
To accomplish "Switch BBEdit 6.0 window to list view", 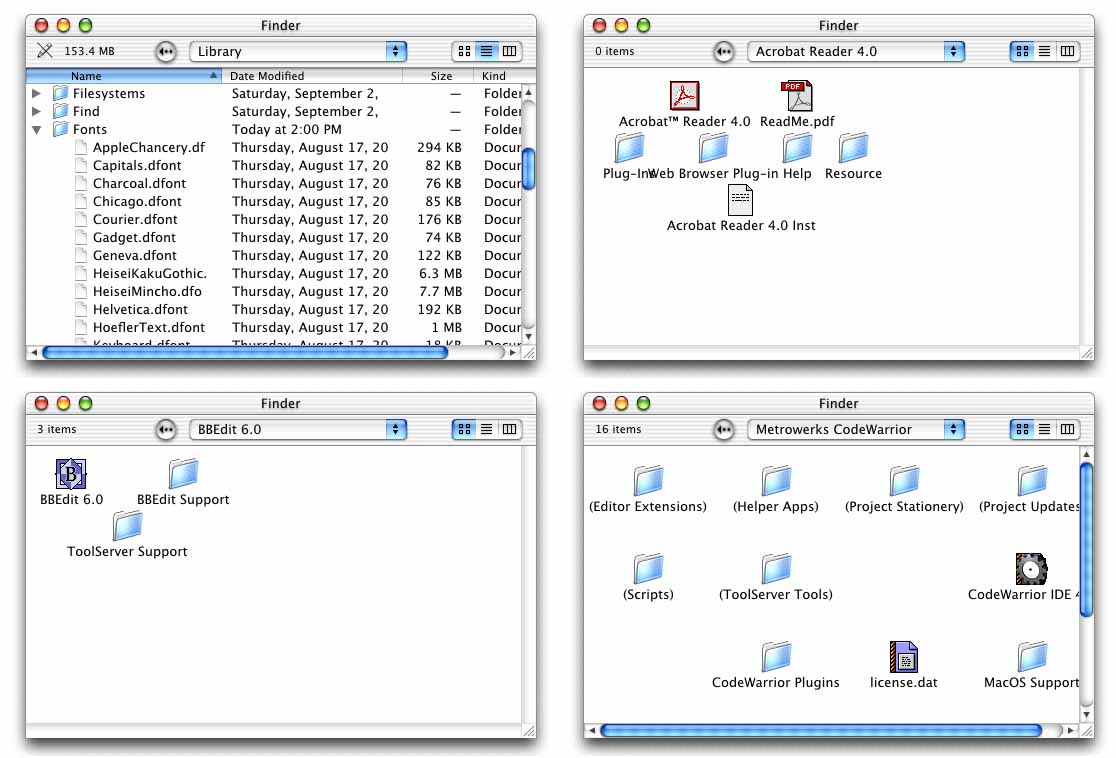I will click(486, 429).
